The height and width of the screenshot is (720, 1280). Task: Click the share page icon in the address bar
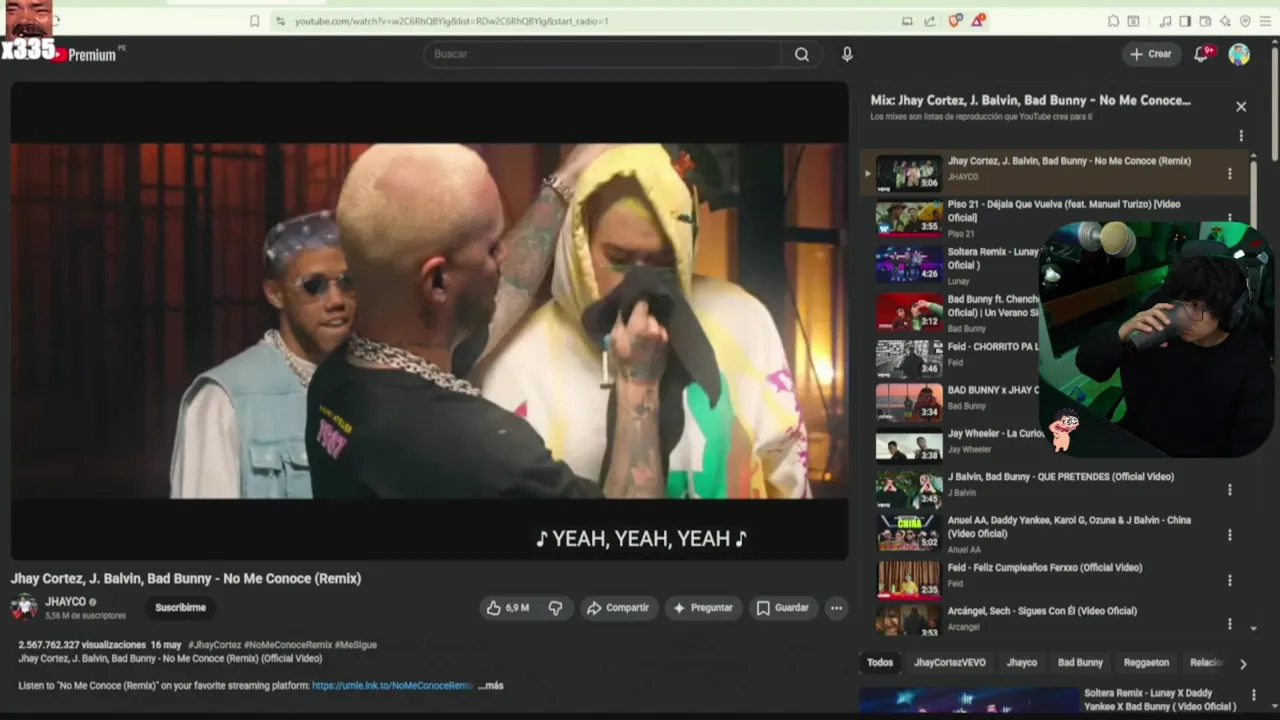tap(930, 21)
